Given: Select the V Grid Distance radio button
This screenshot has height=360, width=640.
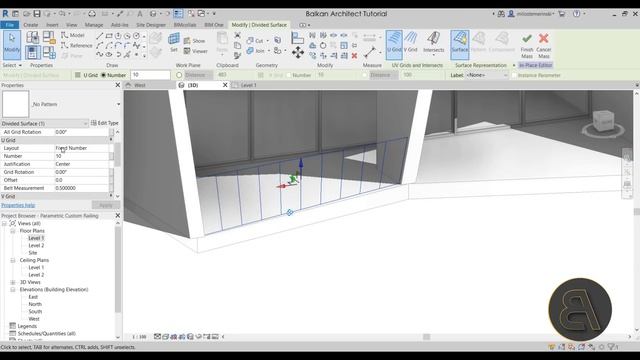Looking at the screenshot, I should pos(365,75).
